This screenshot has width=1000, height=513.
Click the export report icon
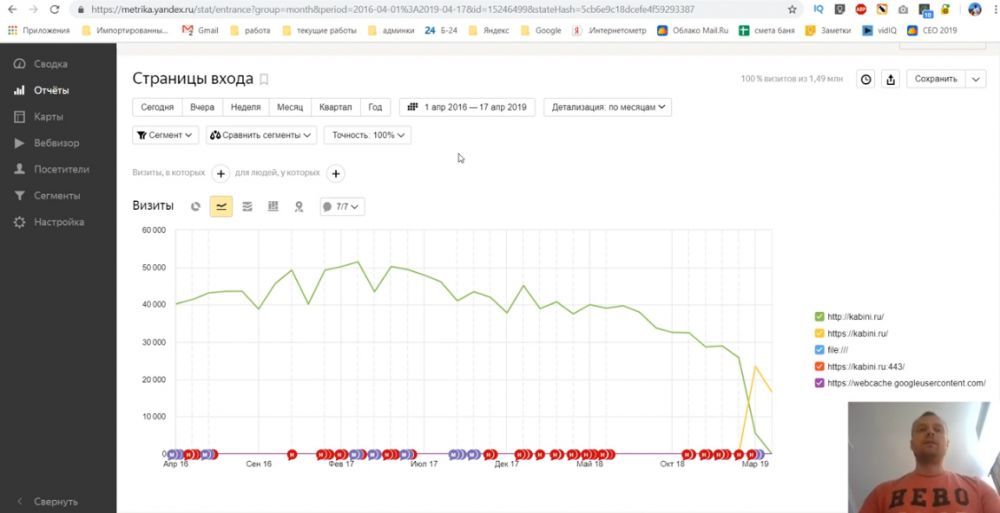tap(891, 79)
